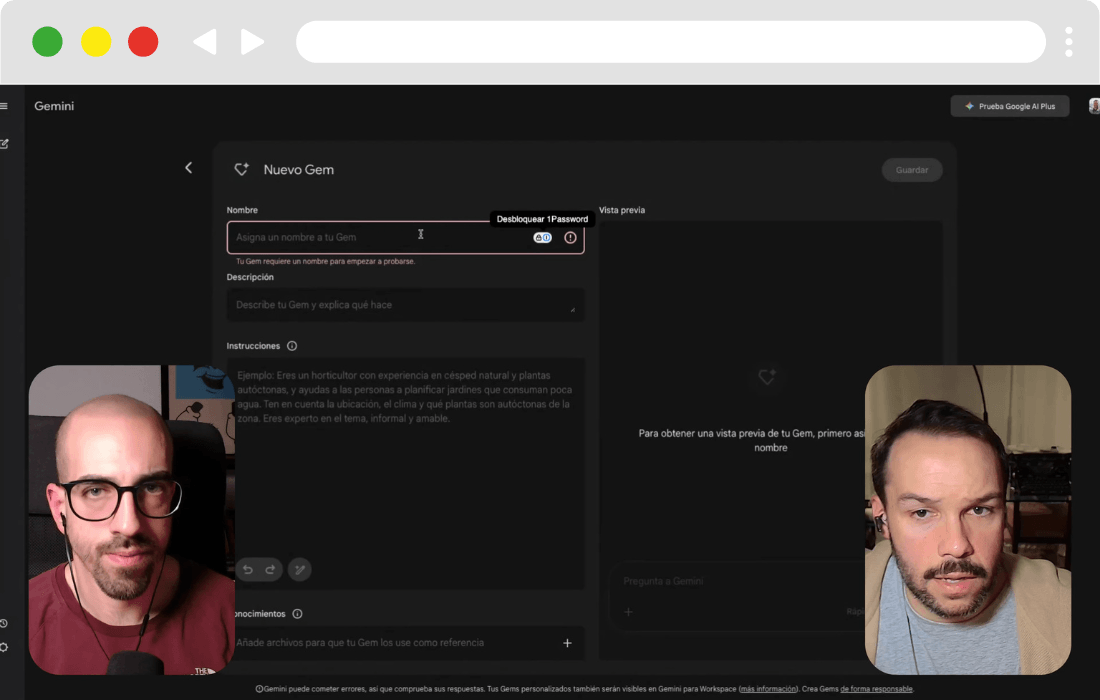1100x700 pixels.
Task: Click the red window button
Action: [143, 42]
